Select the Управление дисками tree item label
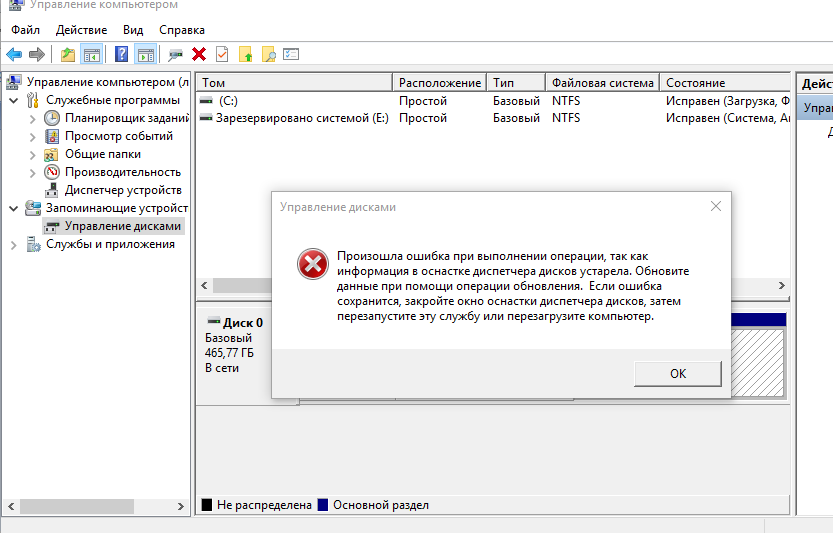Viewport: 833px width, 533px height. pyautogui.click(x=123, y=226)
